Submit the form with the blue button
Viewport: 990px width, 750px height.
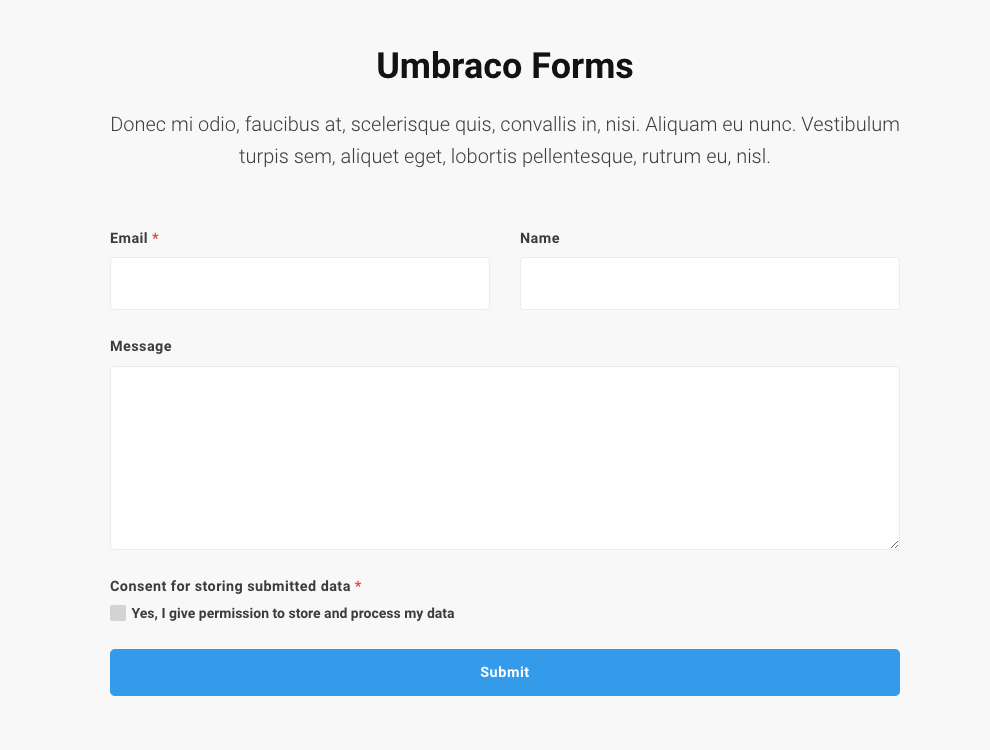505,672
